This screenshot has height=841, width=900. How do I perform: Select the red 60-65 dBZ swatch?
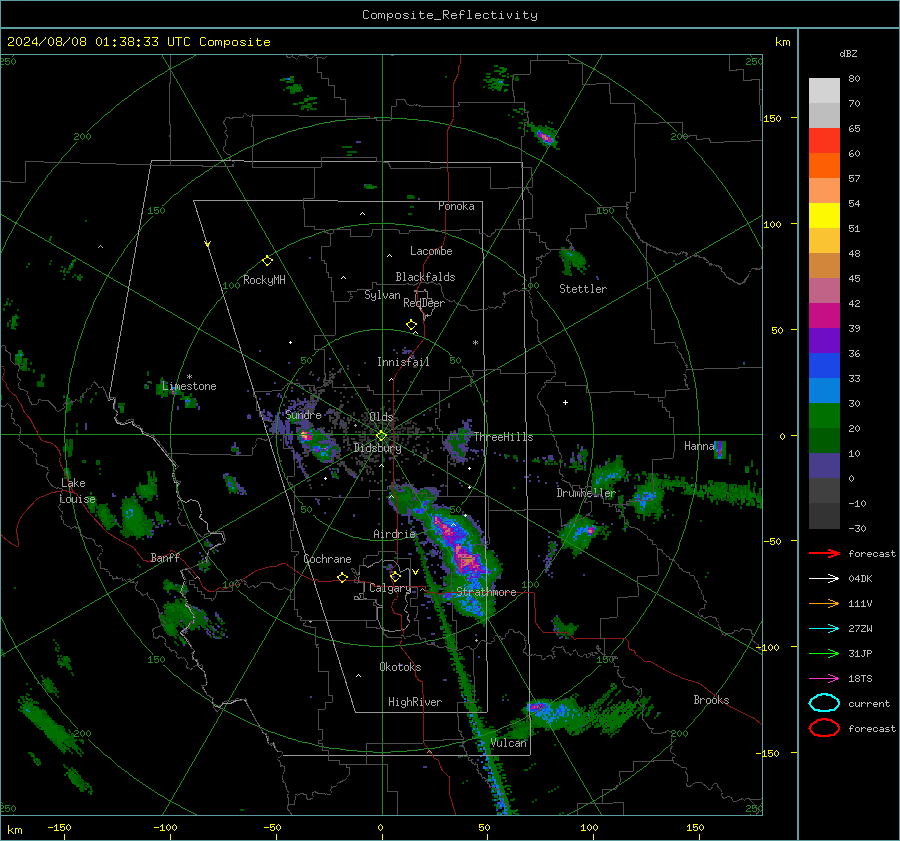tap(824, 141)
